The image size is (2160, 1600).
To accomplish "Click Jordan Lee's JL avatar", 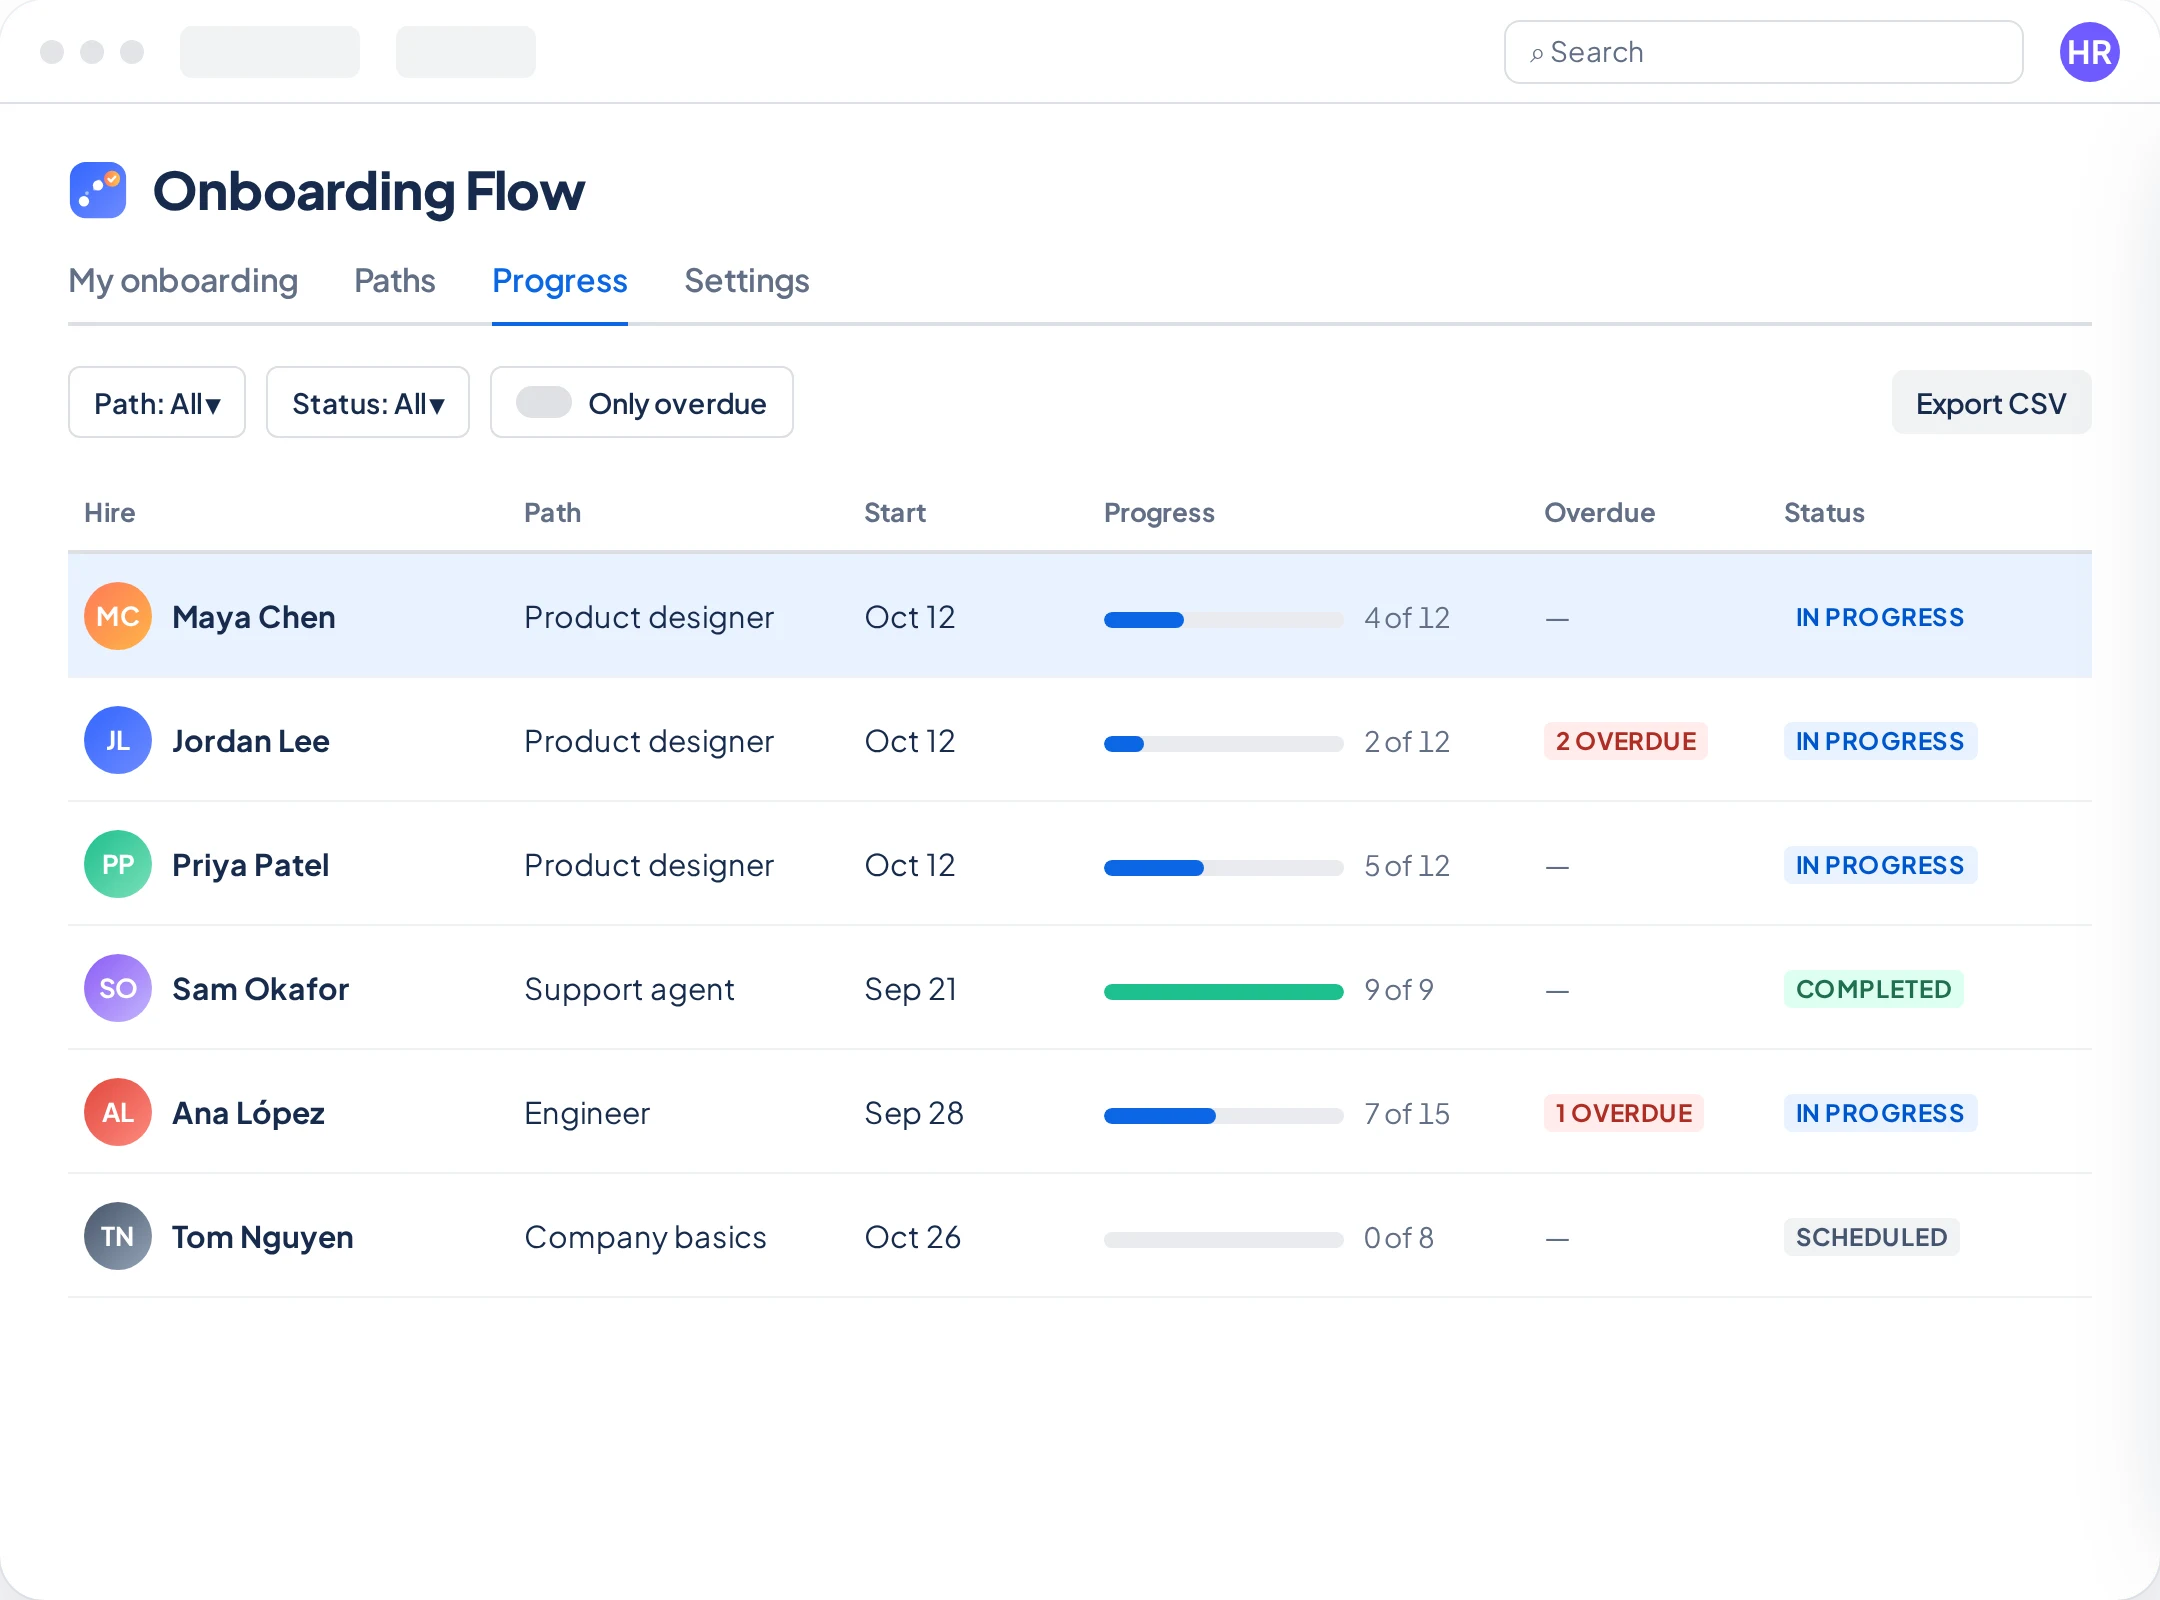I will [118, 740].
